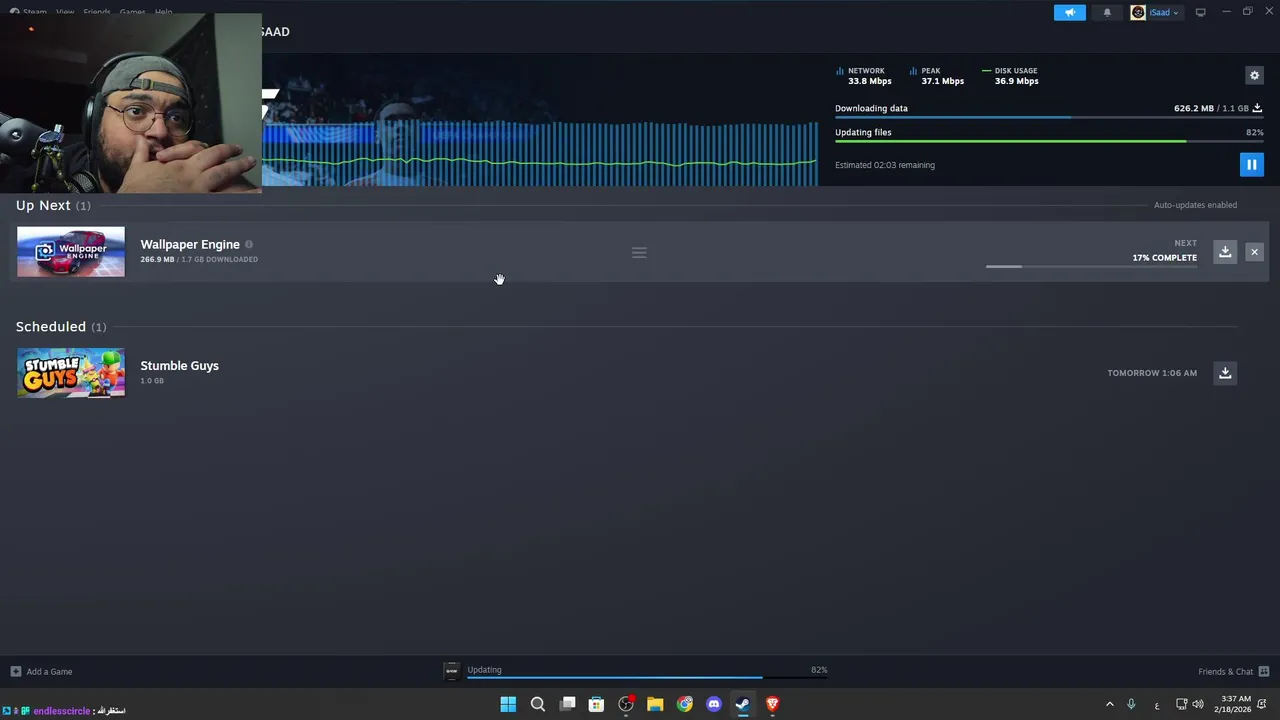Click Estimated 02:03 remaining text

885,165
